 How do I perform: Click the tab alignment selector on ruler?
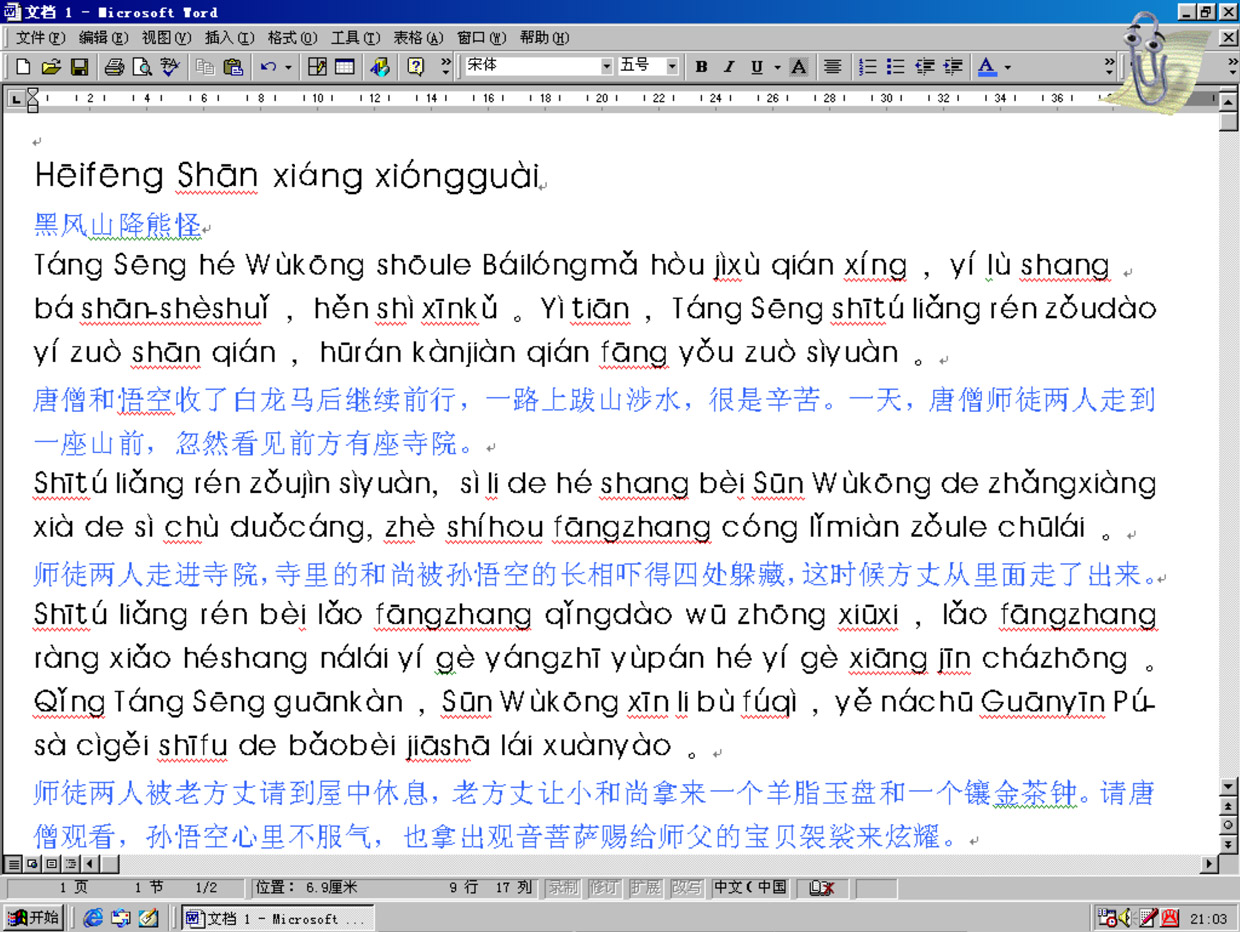tap(14, 99)
